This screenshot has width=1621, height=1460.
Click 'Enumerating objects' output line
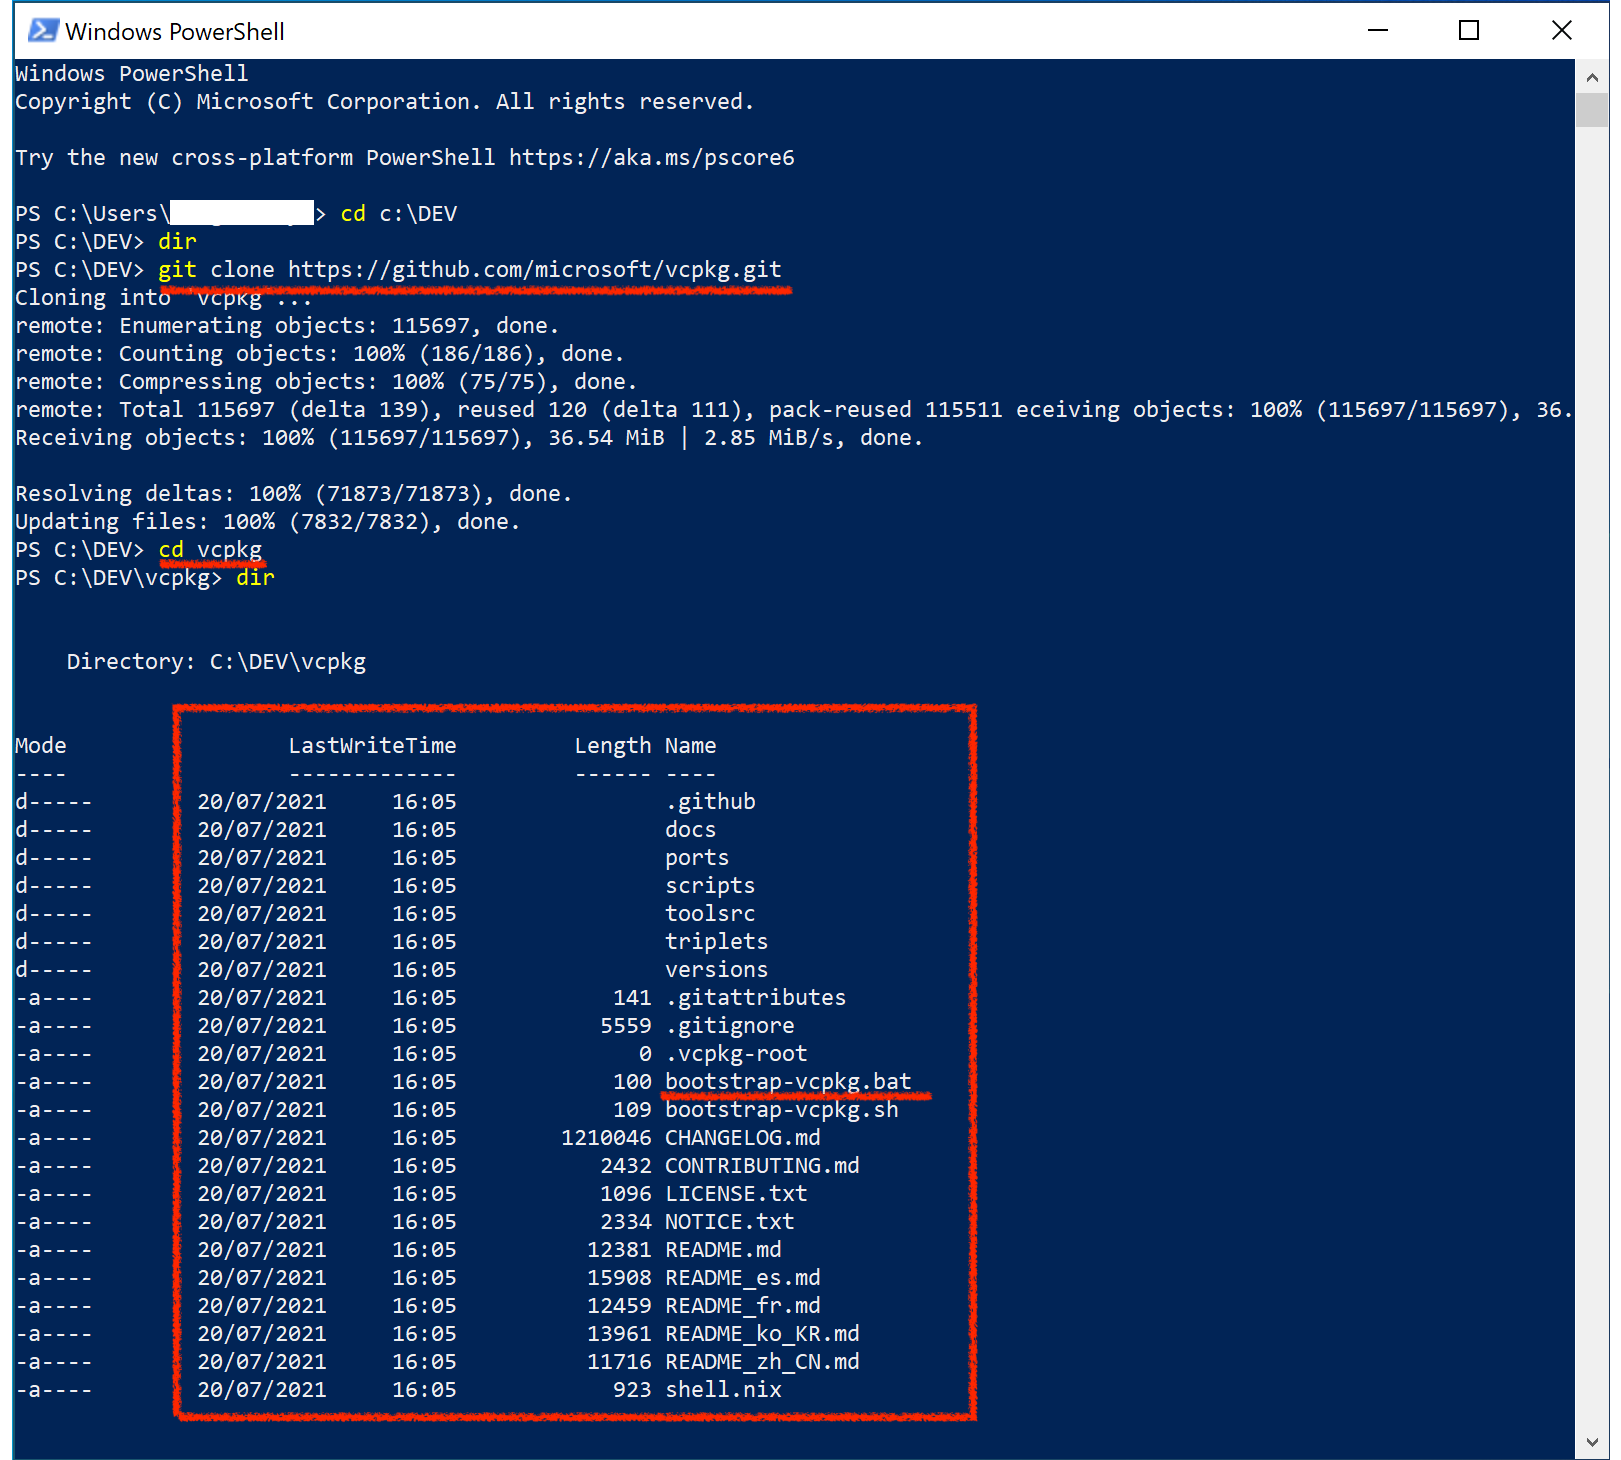pos(287,326)
